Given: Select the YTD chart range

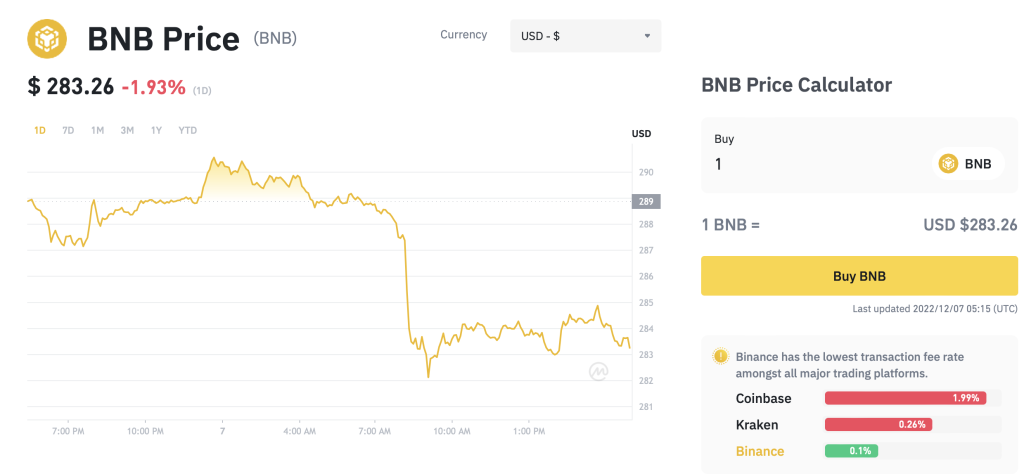Looking at the screenshot, I should (187, 131).
